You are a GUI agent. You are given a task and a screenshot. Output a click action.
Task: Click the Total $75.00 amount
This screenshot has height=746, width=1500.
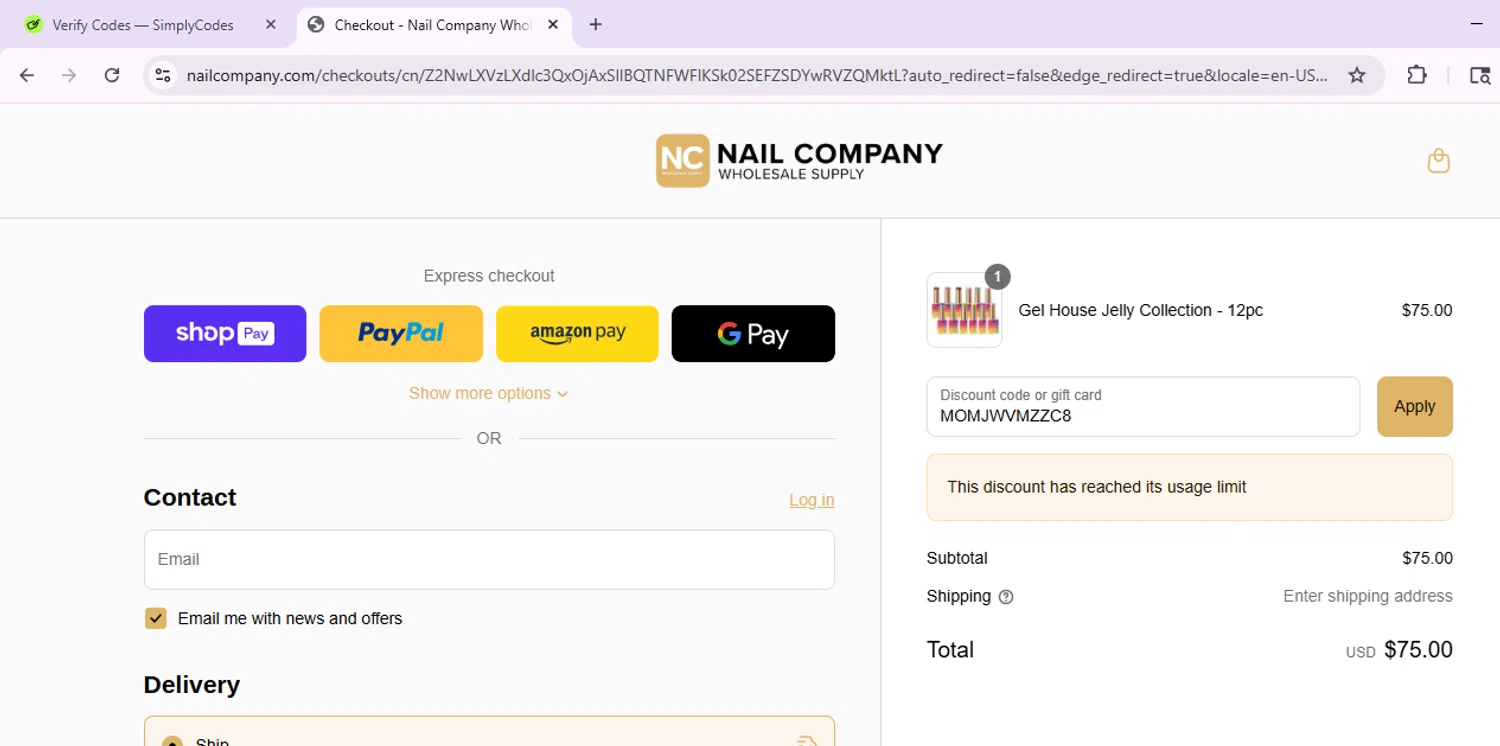click(1418, 649)
